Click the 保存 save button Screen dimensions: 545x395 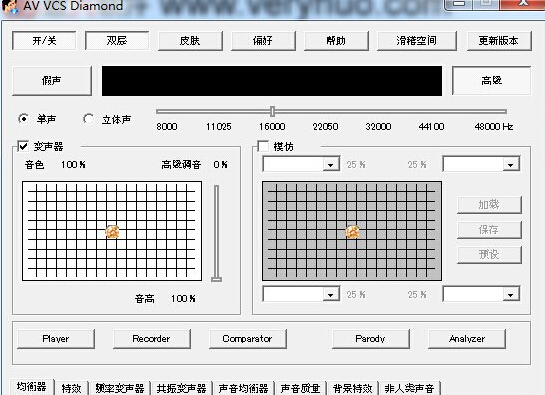tap(489, 229)
